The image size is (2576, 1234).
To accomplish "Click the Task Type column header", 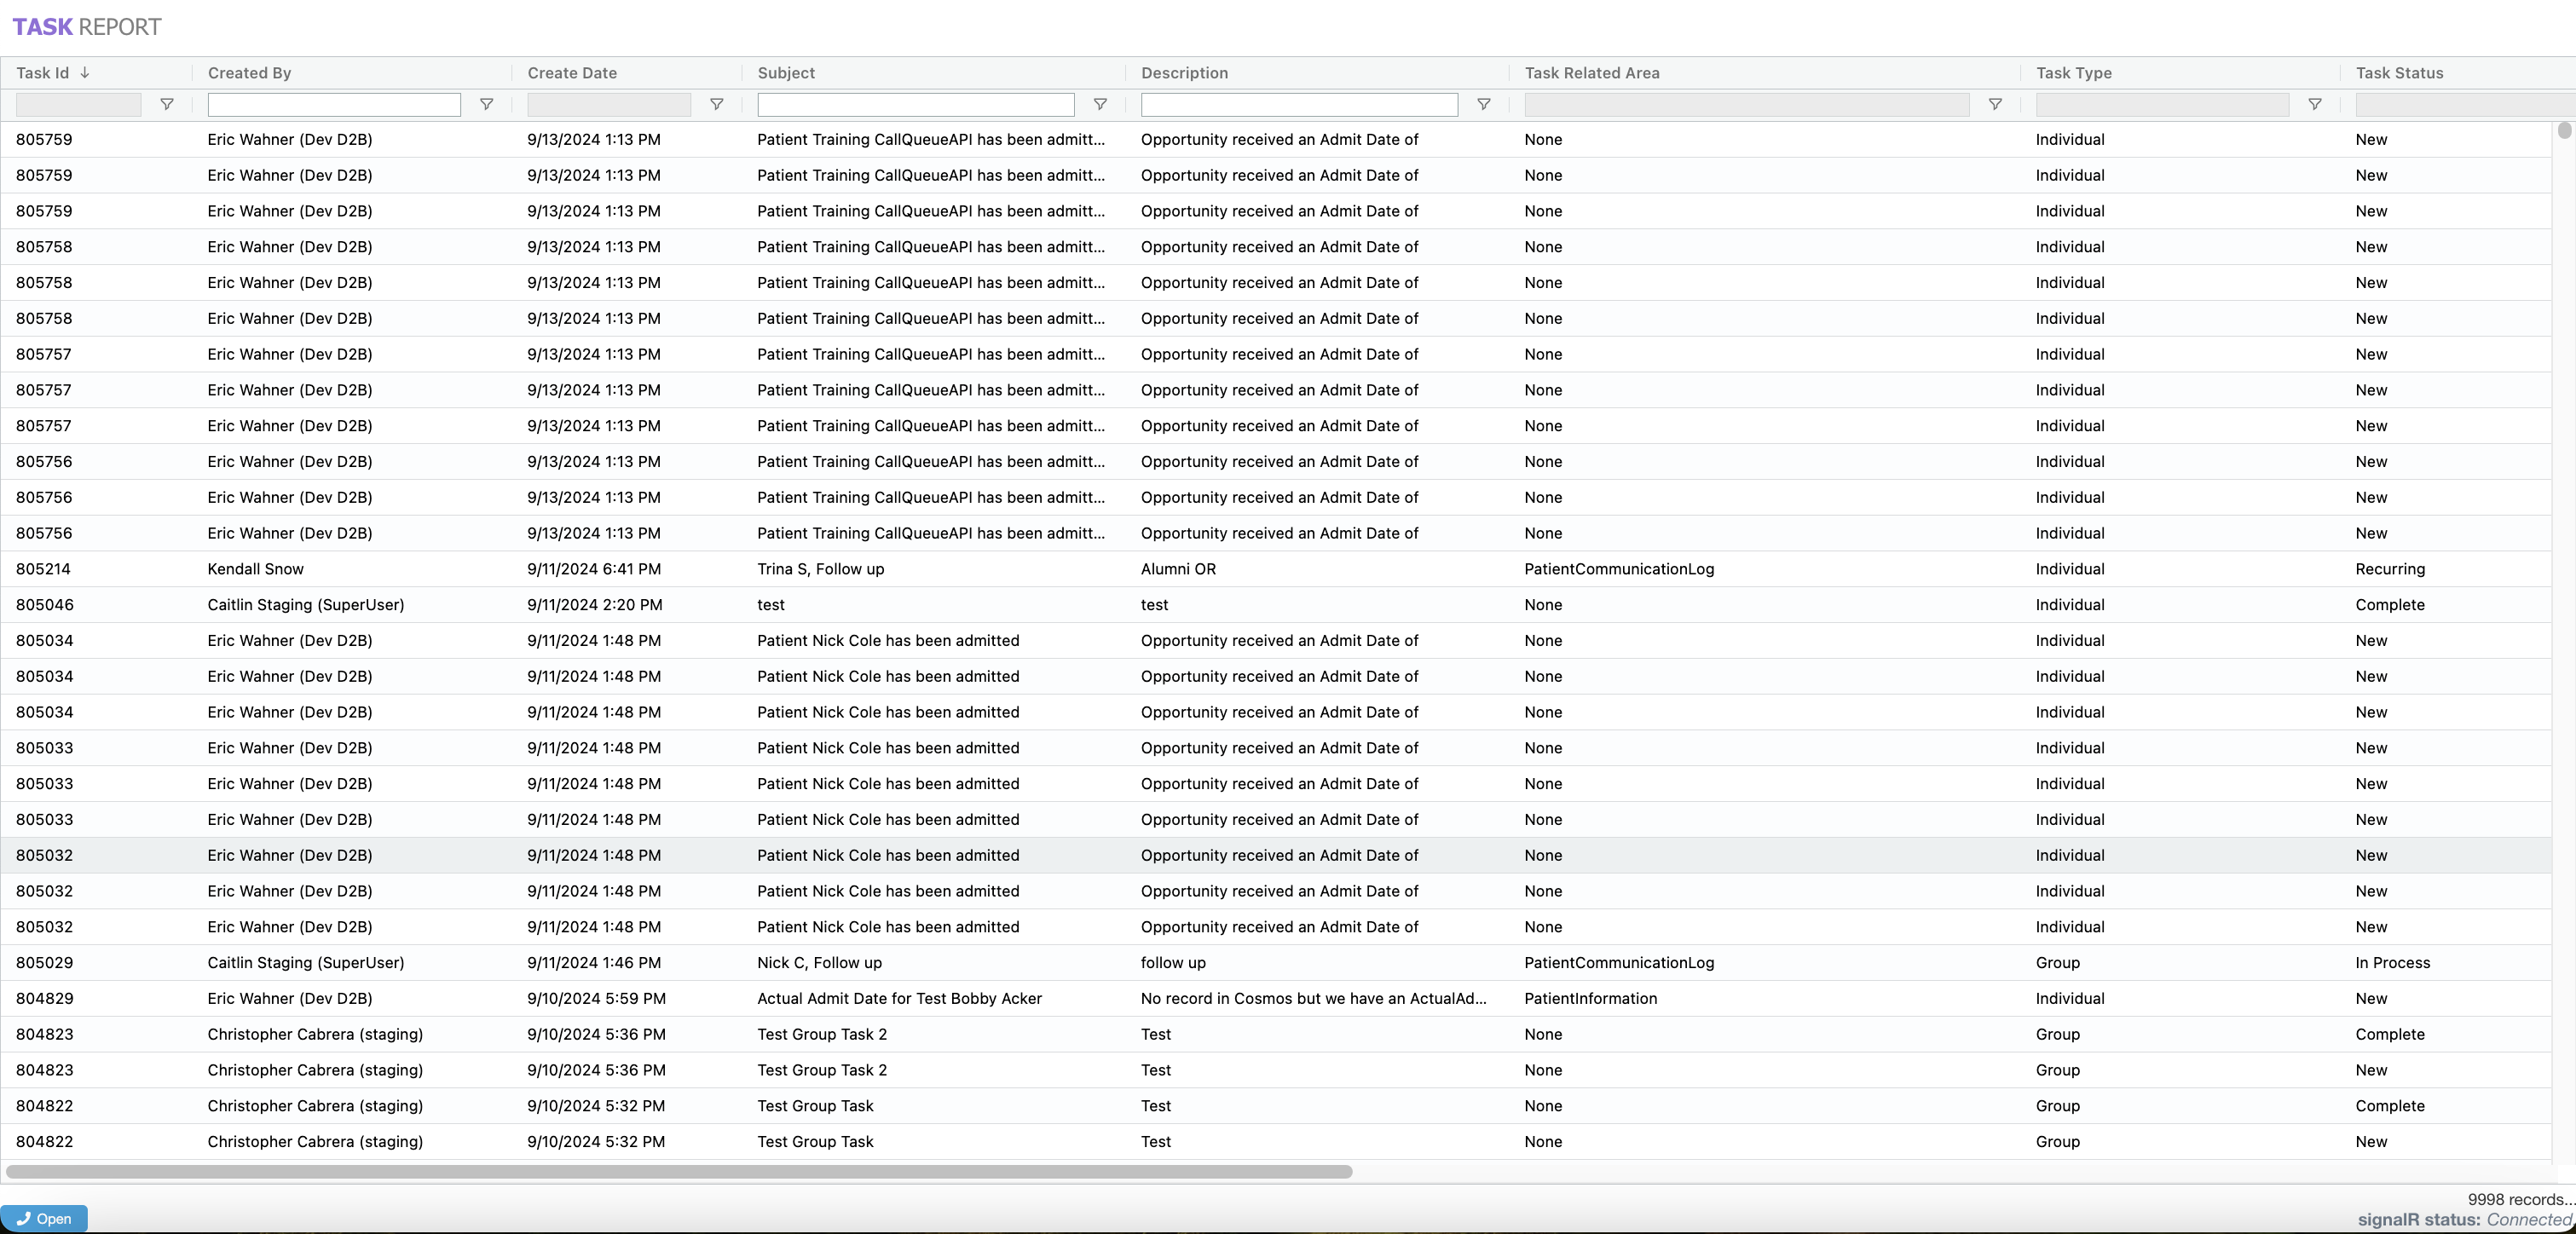I will (2073, 73).
